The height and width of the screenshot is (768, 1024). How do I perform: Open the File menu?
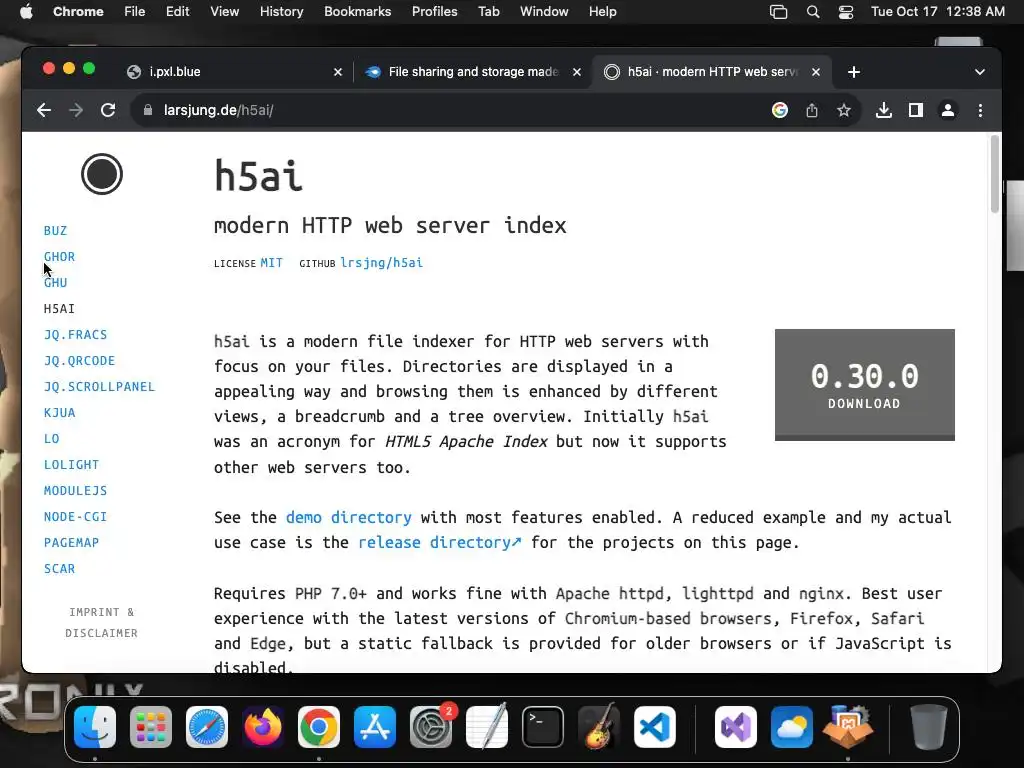[135, 11]
